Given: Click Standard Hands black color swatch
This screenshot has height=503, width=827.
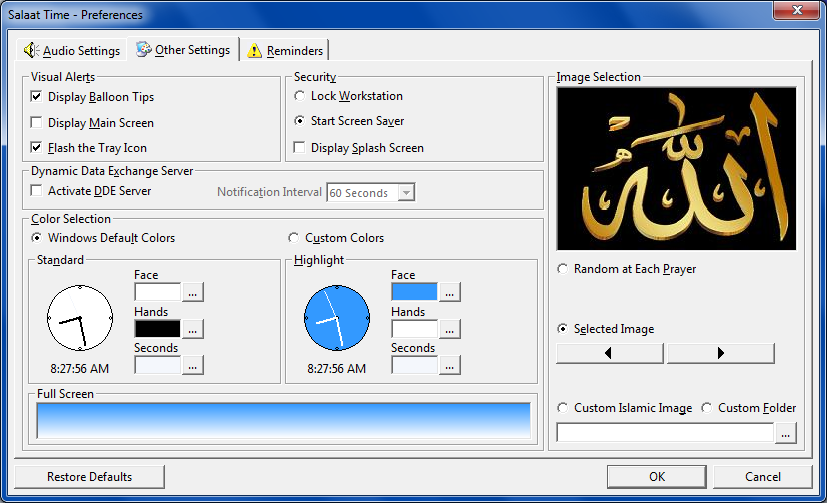Looking at the screenshot, I should 158,328.
